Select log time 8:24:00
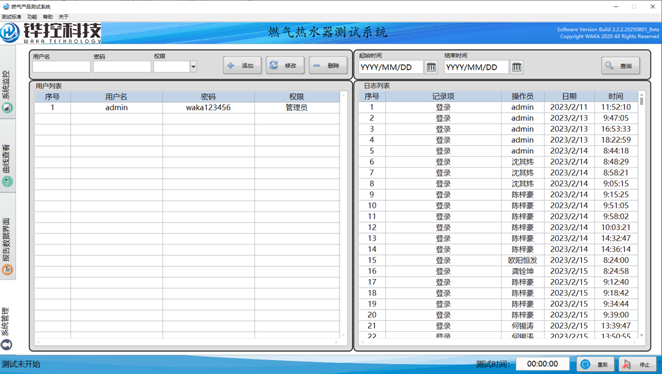The height and width of the screenshot is (374, 662). click(616, 260)
